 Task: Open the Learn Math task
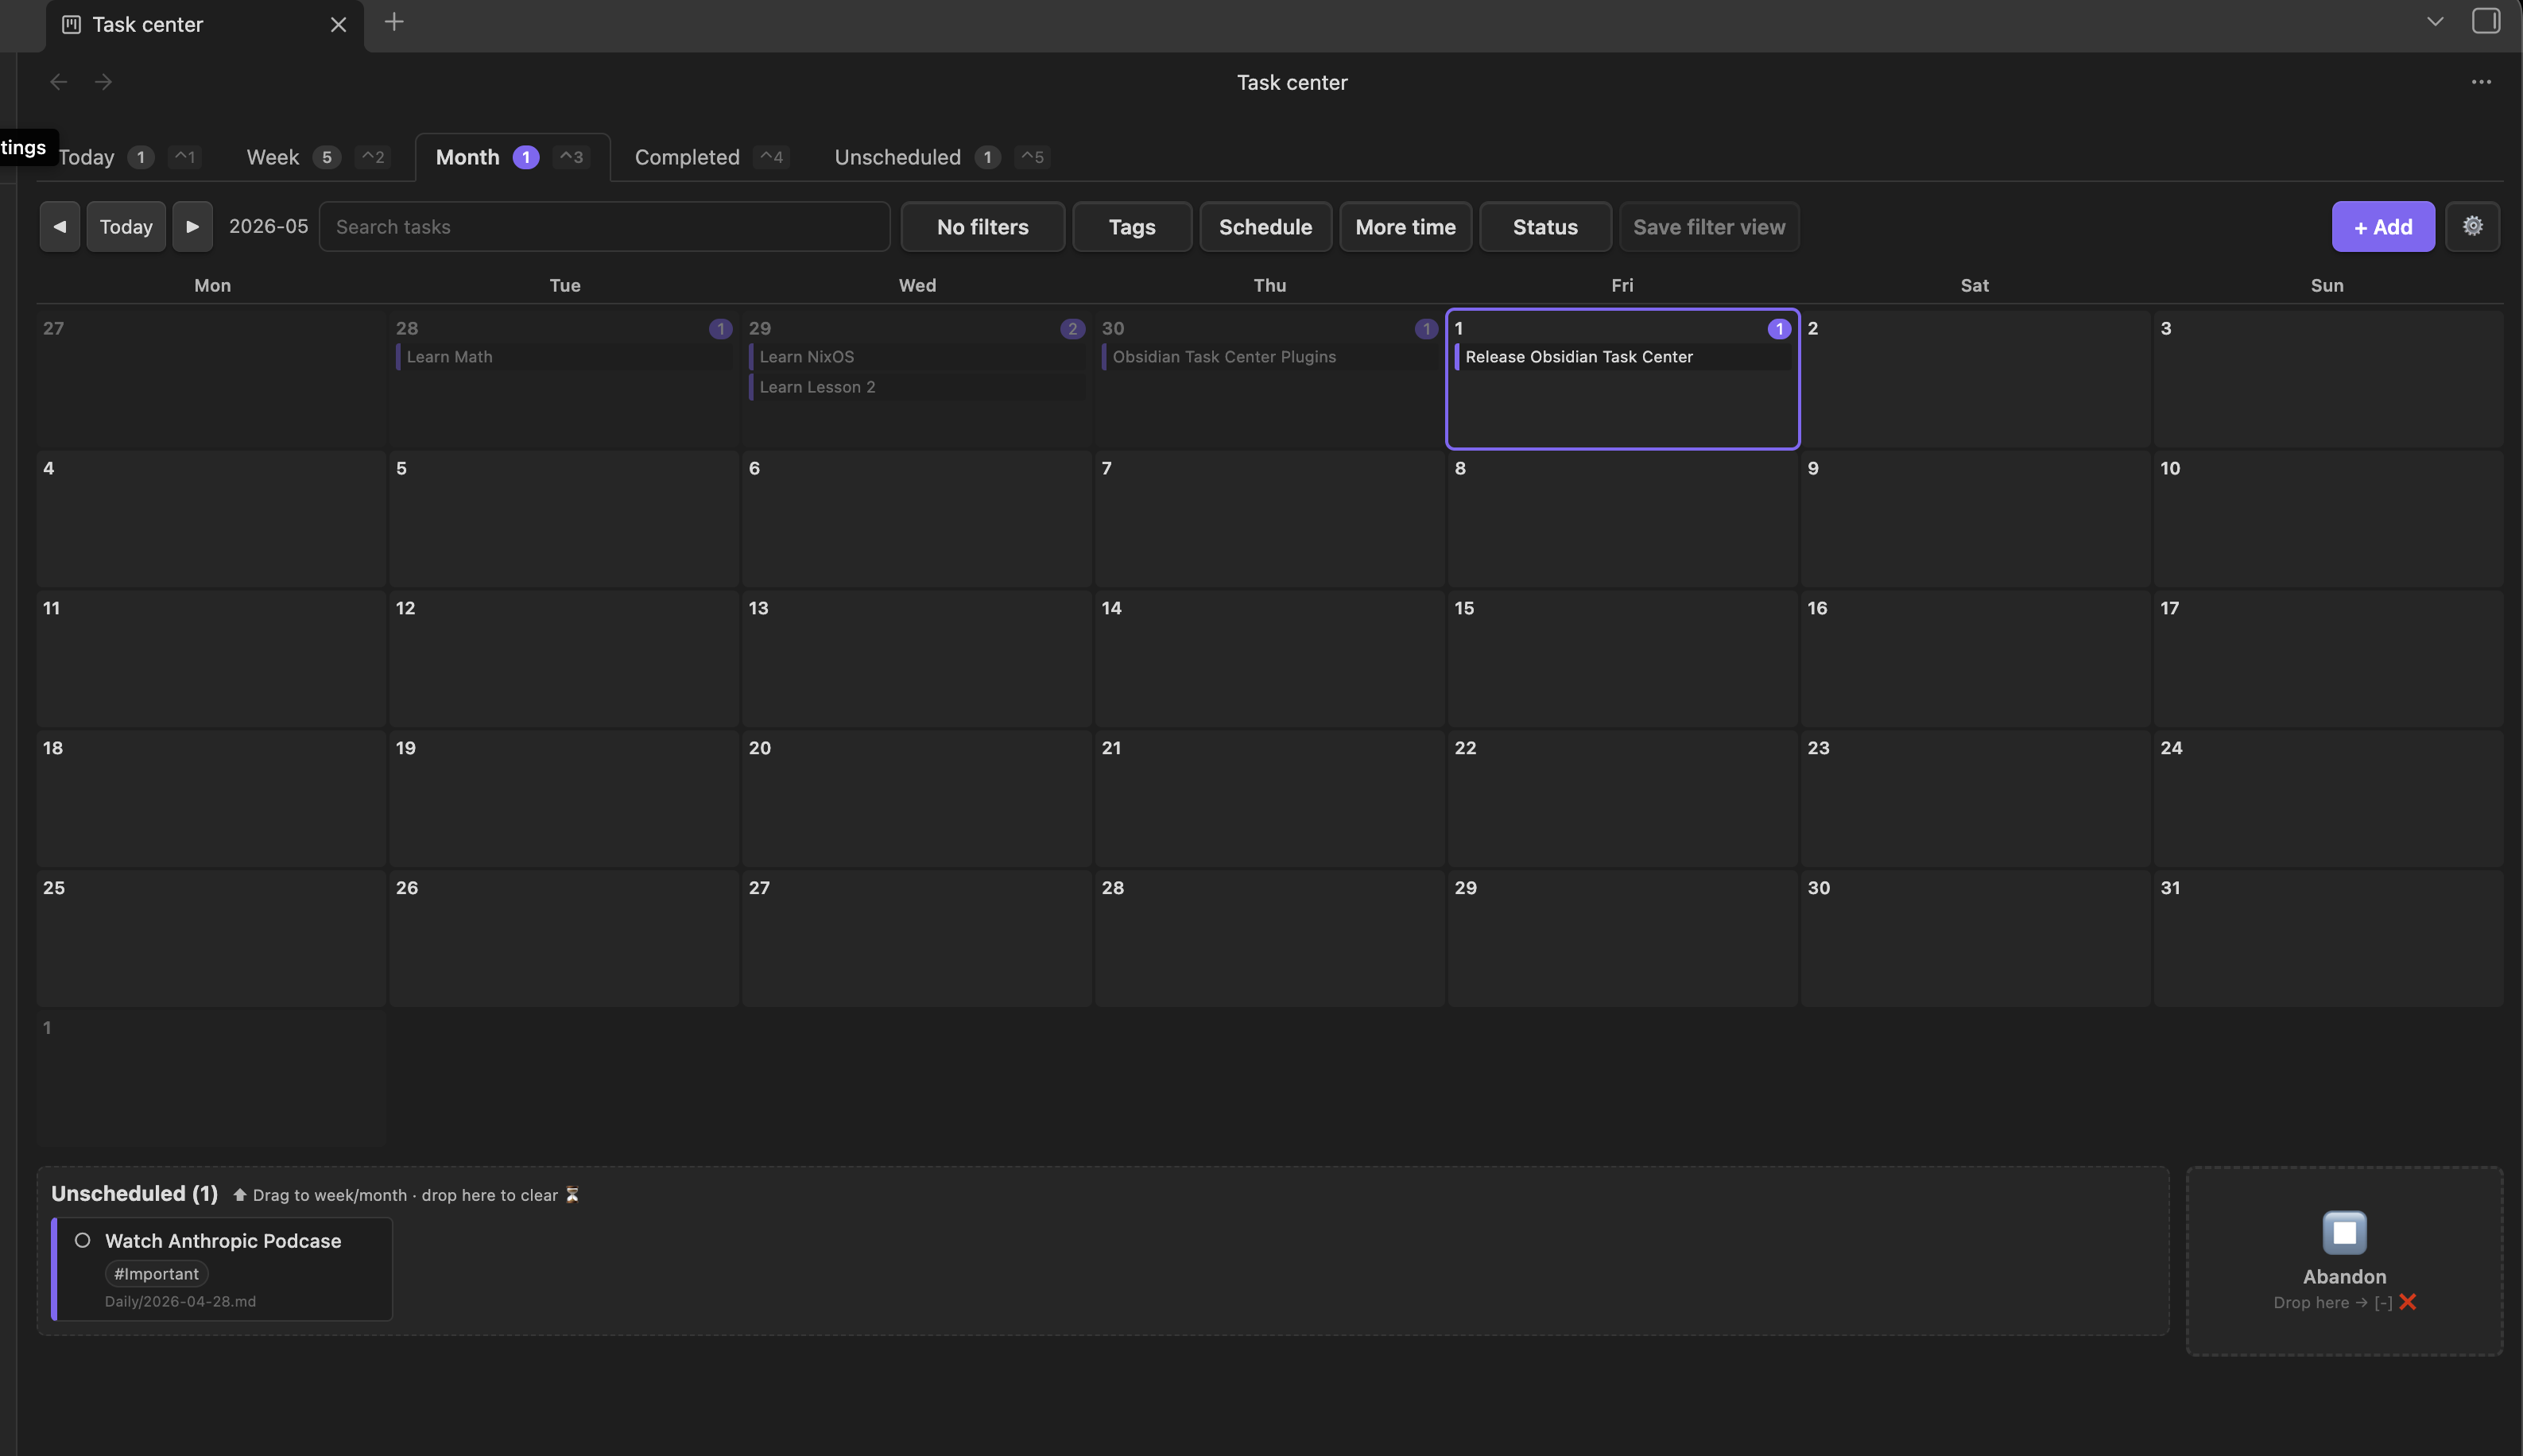564,357
